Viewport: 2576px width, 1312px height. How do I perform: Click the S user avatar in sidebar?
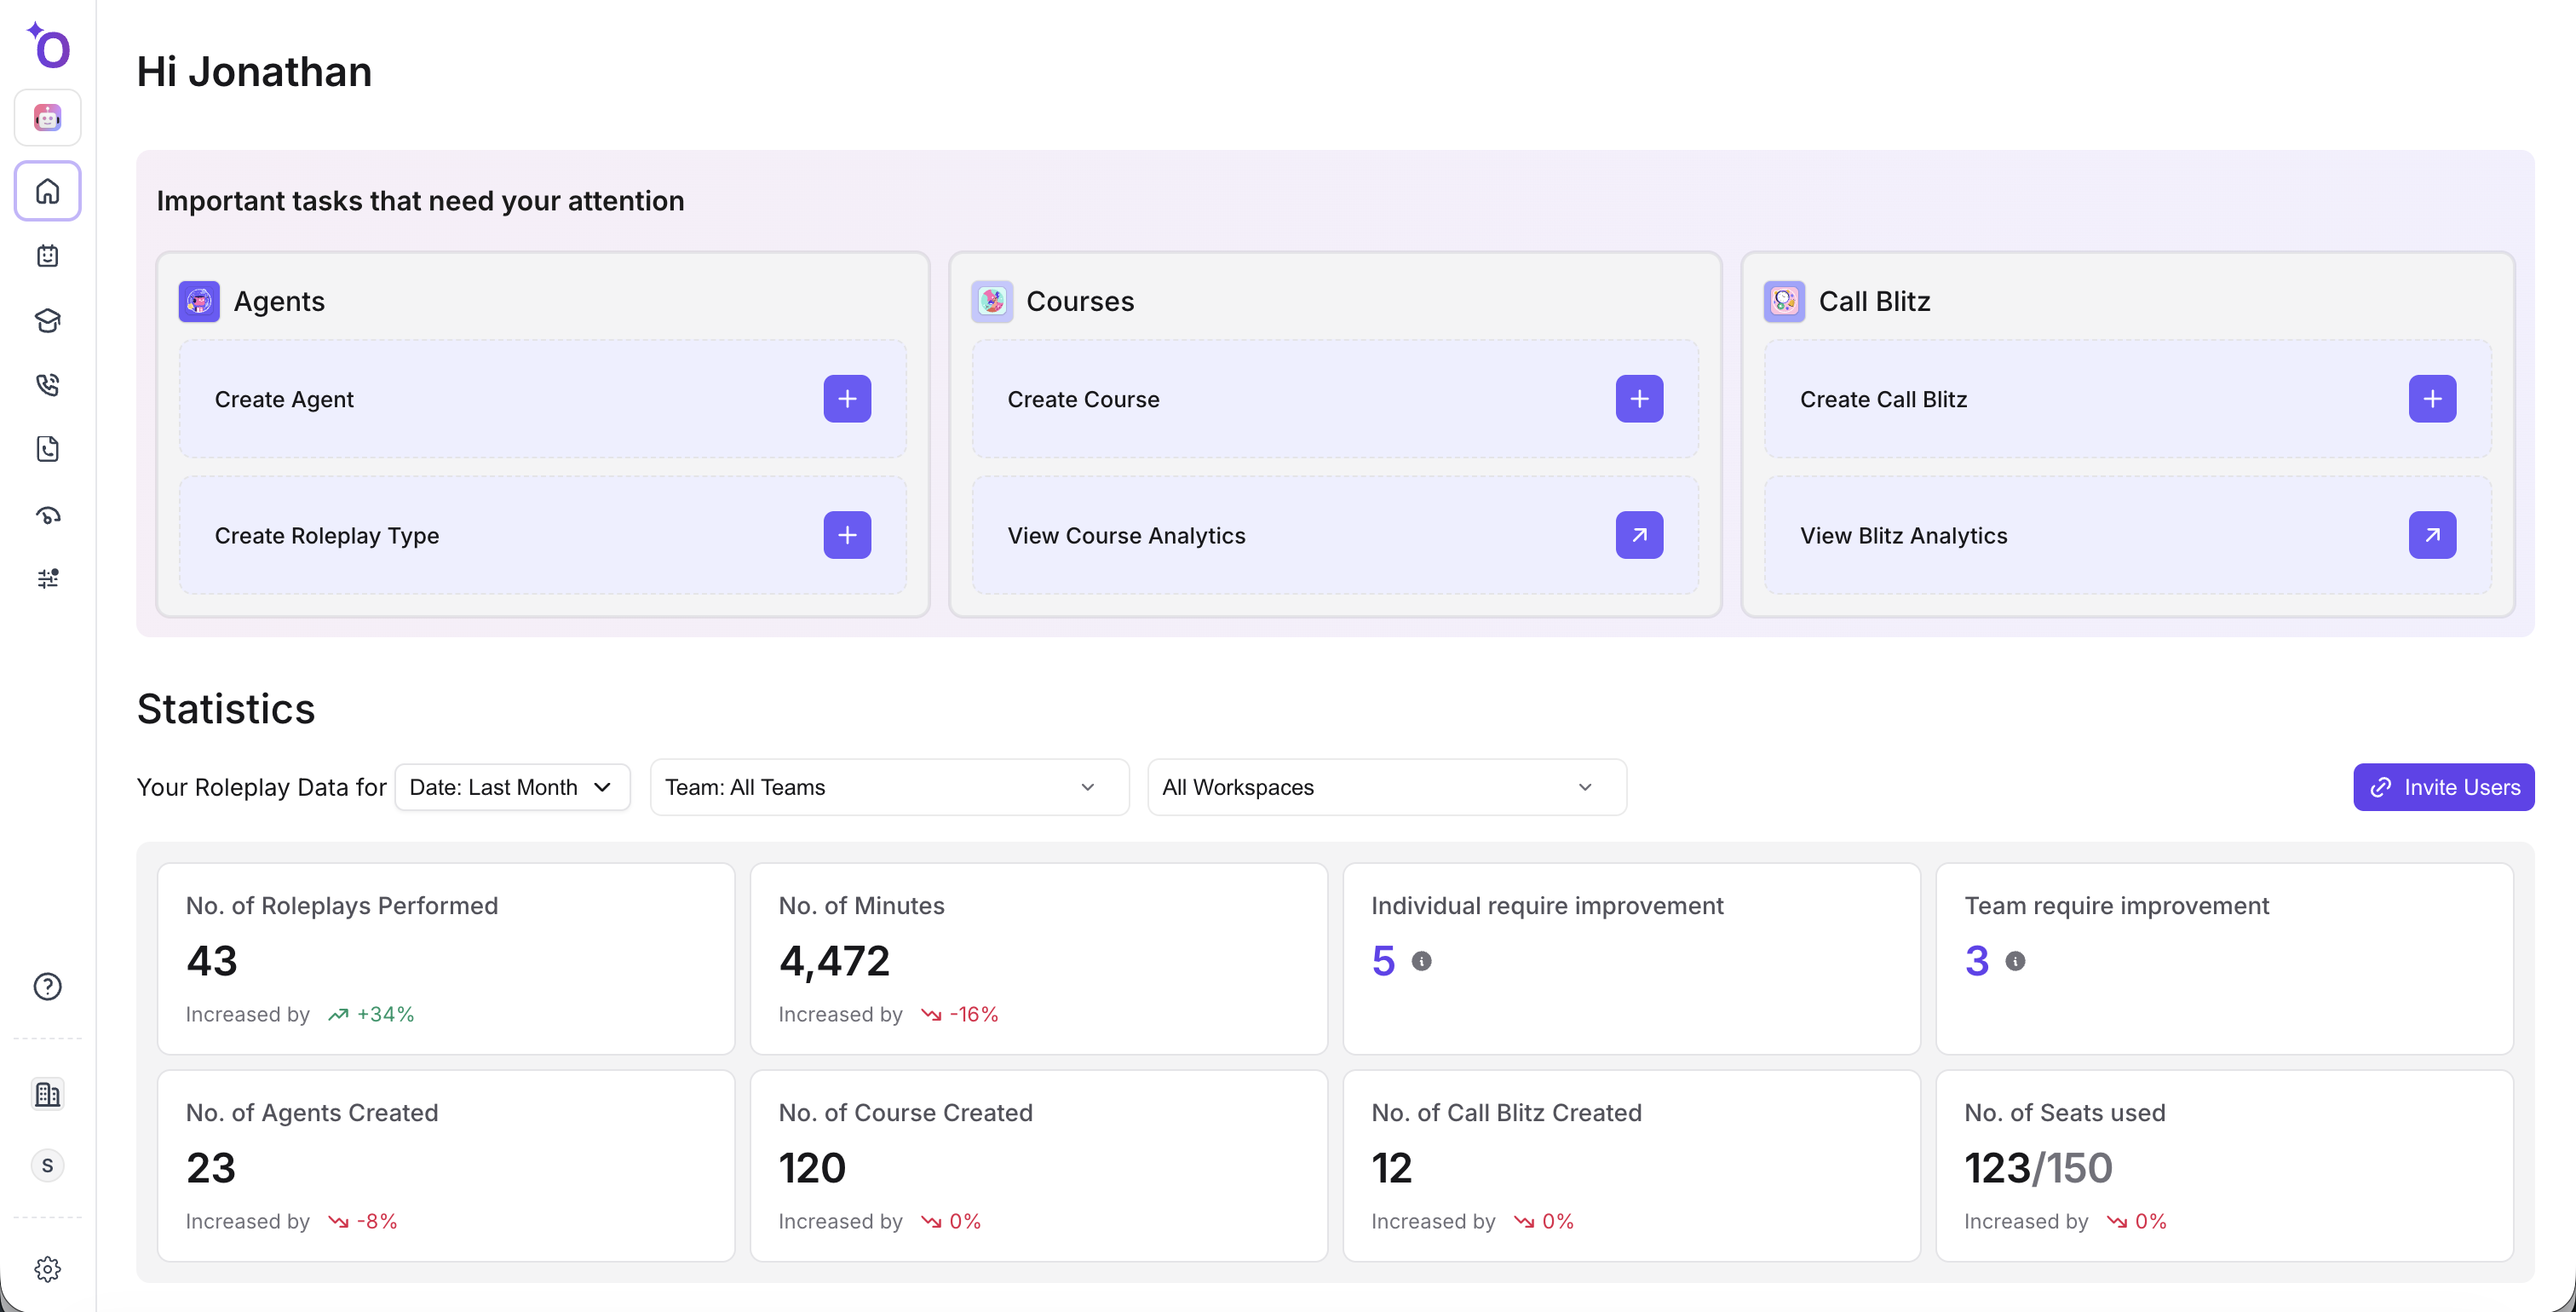pos(47,1165)
